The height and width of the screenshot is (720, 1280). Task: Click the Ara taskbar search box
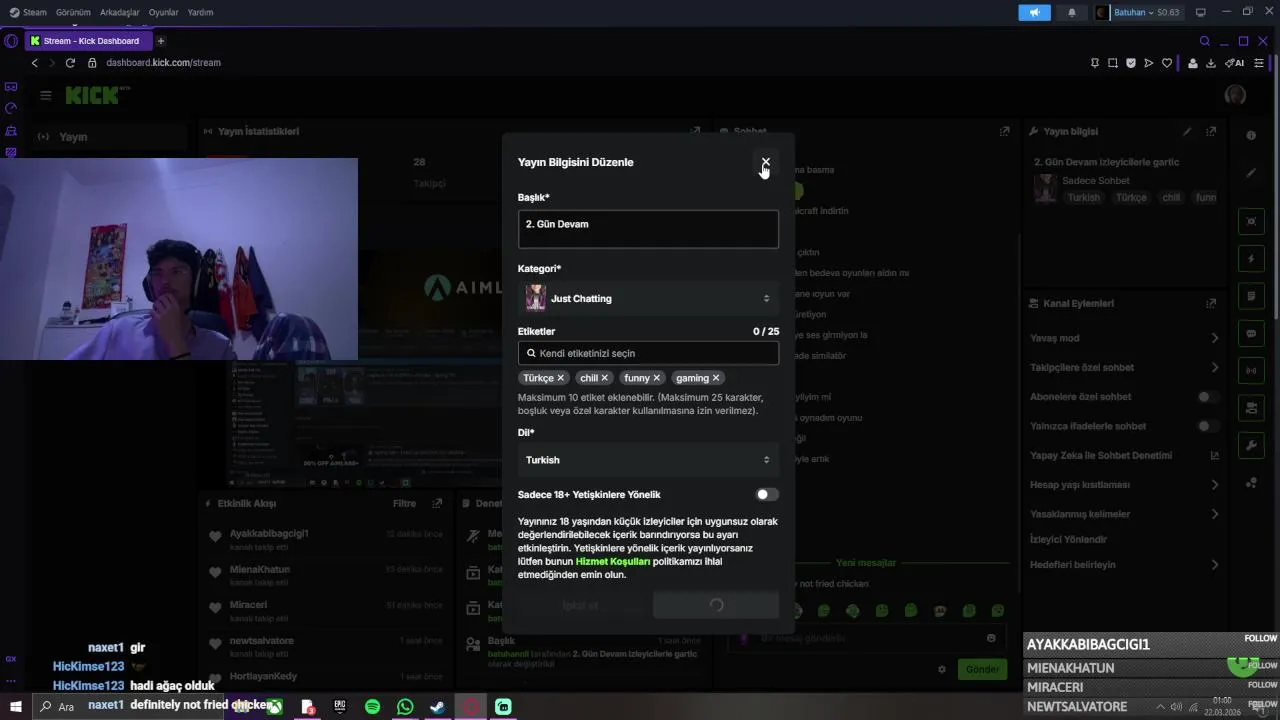60,707
